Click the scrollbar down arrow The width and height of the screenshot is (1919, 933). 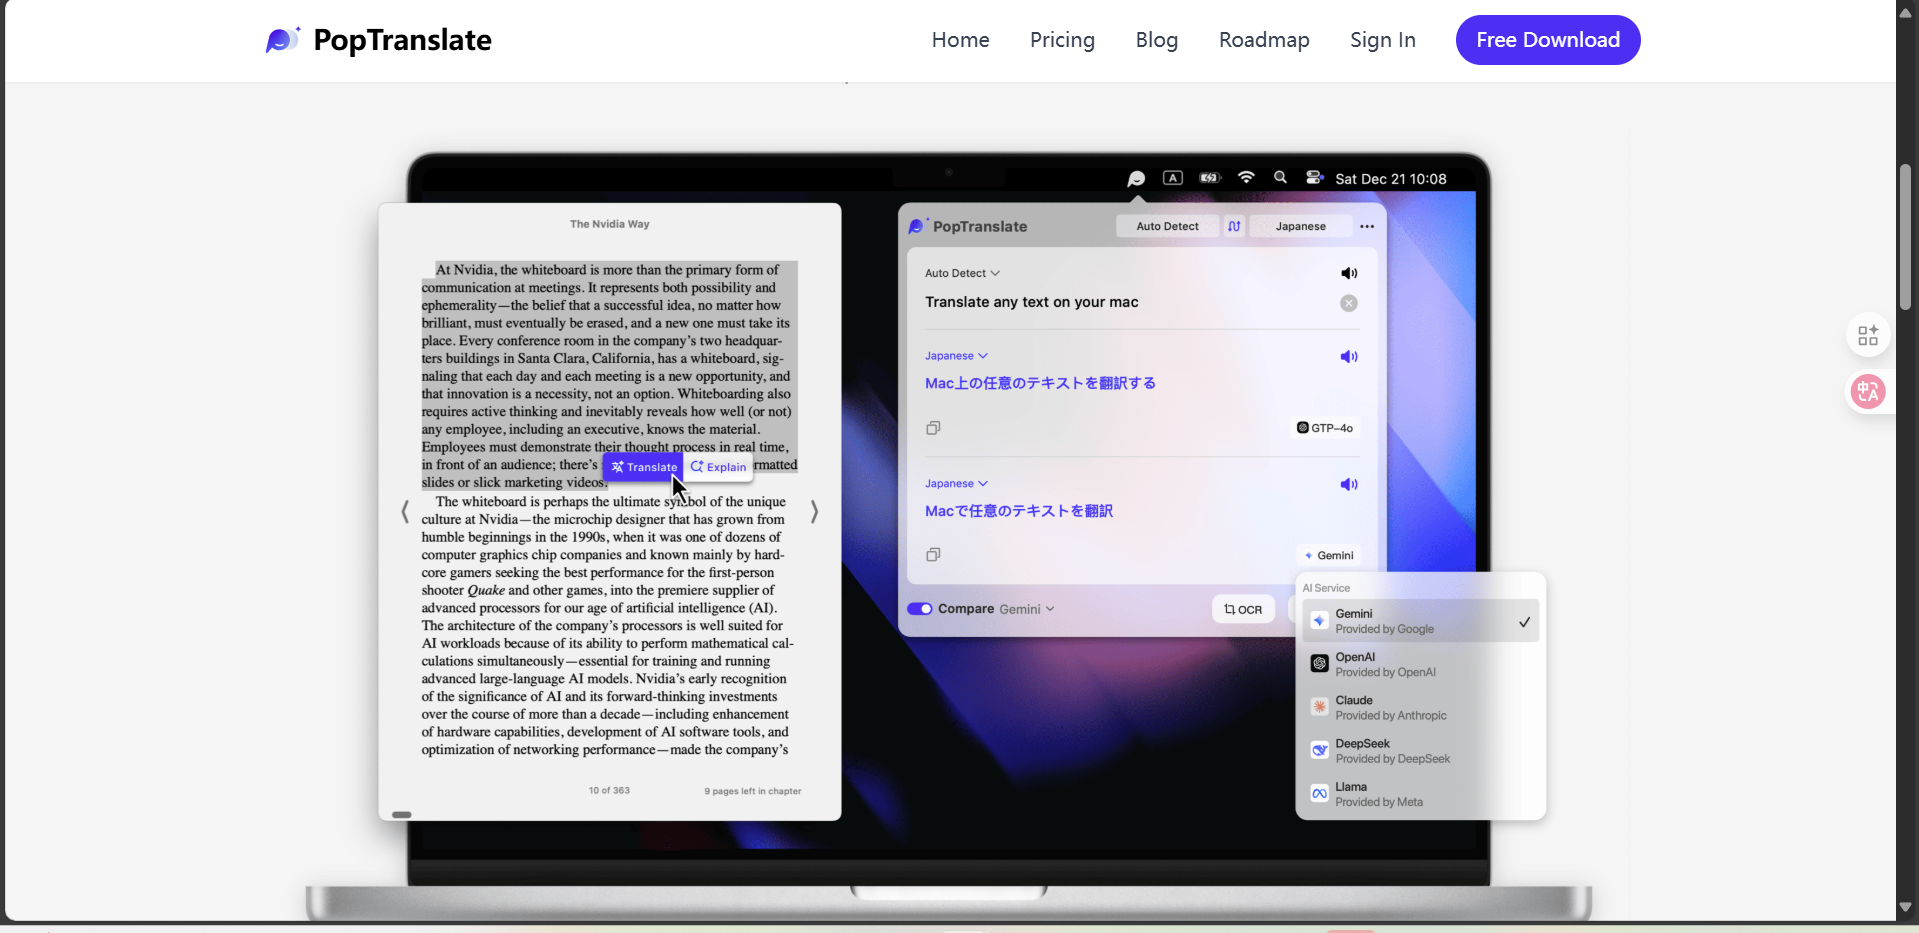[x=1906, y=907]
